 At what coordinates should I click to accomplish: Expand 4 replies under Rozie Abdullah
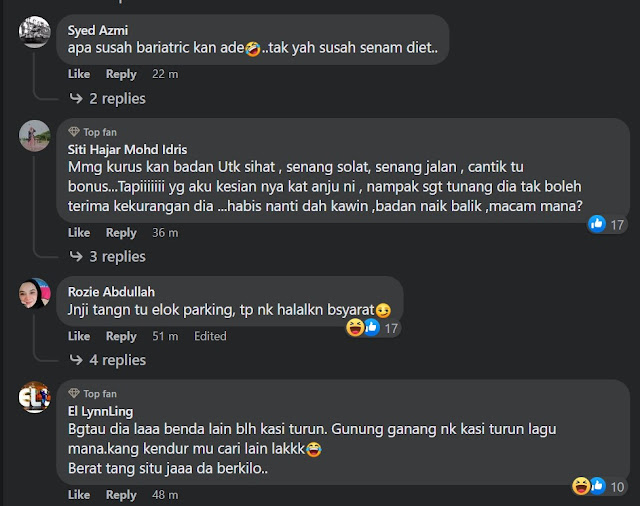pyautogui.click(x=108, y=360)
